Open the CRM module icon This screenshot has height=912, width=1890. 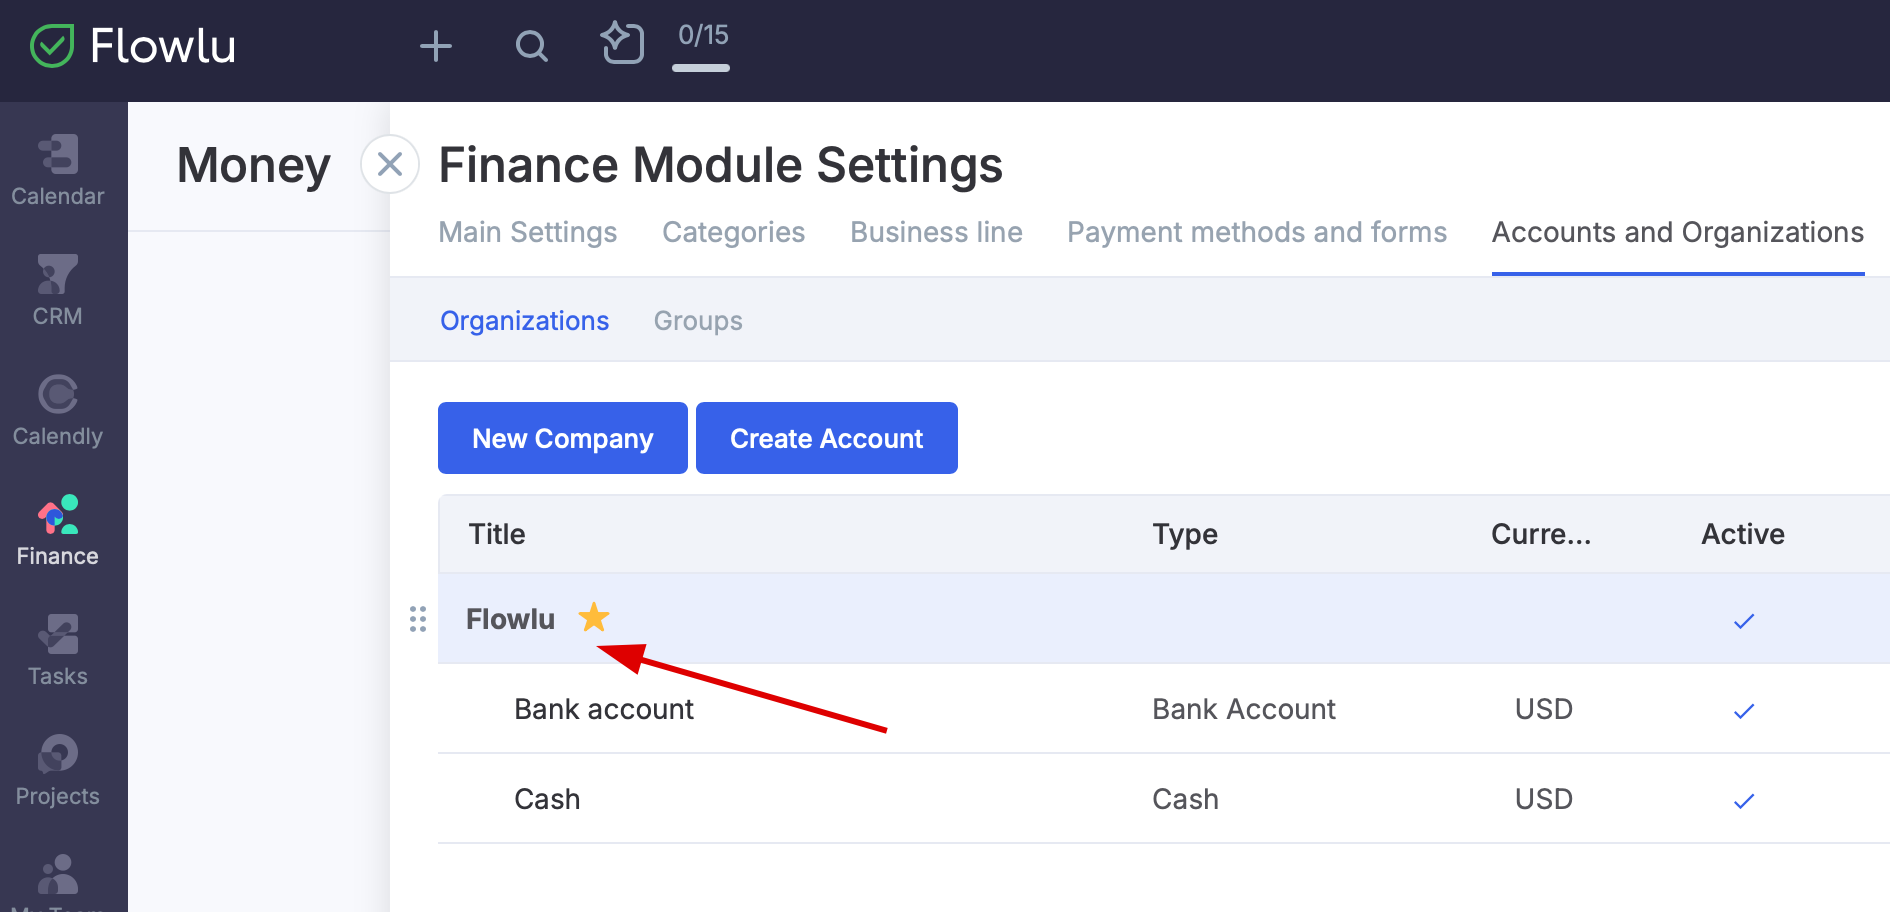click(x=58, y=290)
